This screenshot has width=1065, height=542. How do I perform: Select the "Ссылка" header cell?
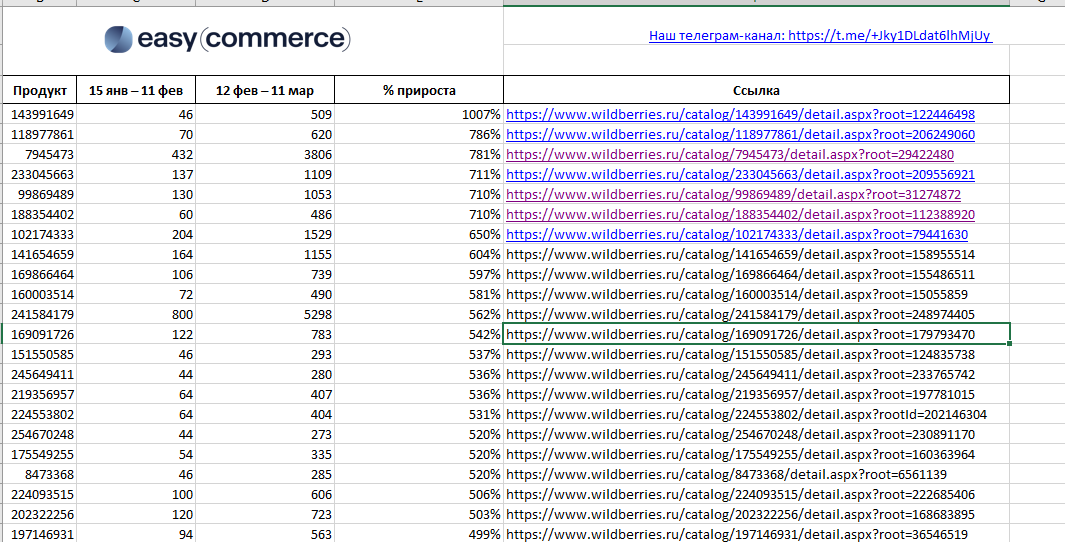756,91
